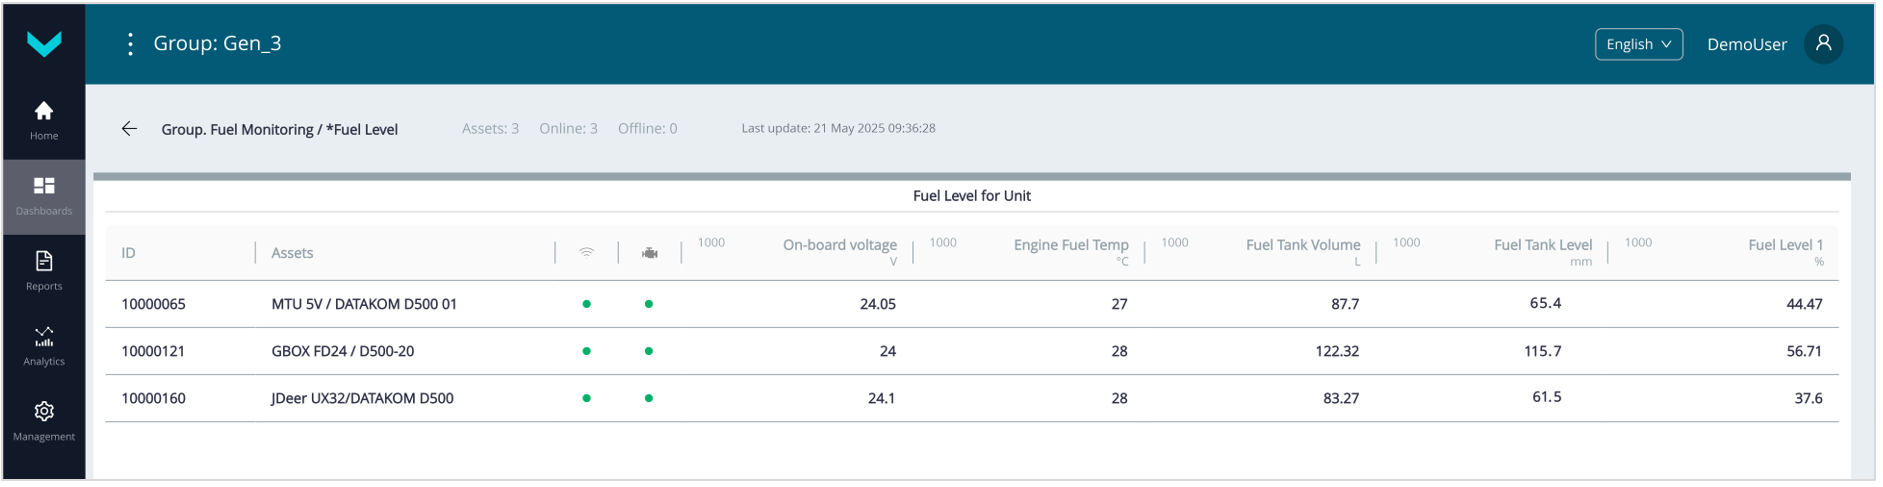Click the teal app logo

coord(44,43)
